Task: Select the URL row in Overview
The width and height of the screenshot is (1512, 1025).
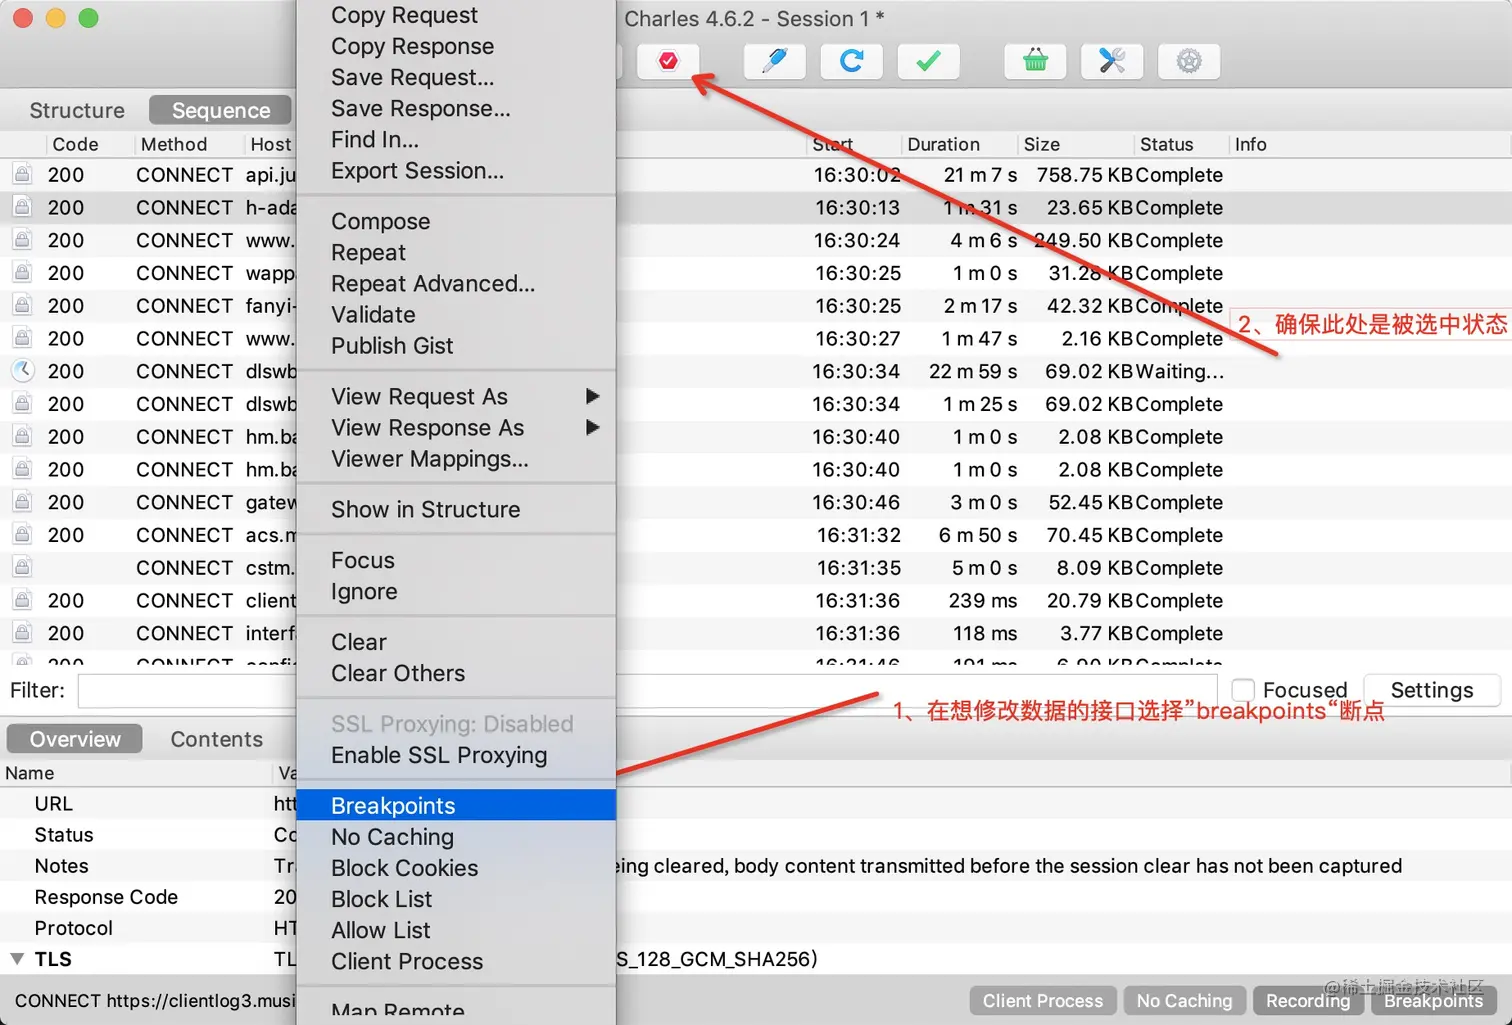Action: 756,804
